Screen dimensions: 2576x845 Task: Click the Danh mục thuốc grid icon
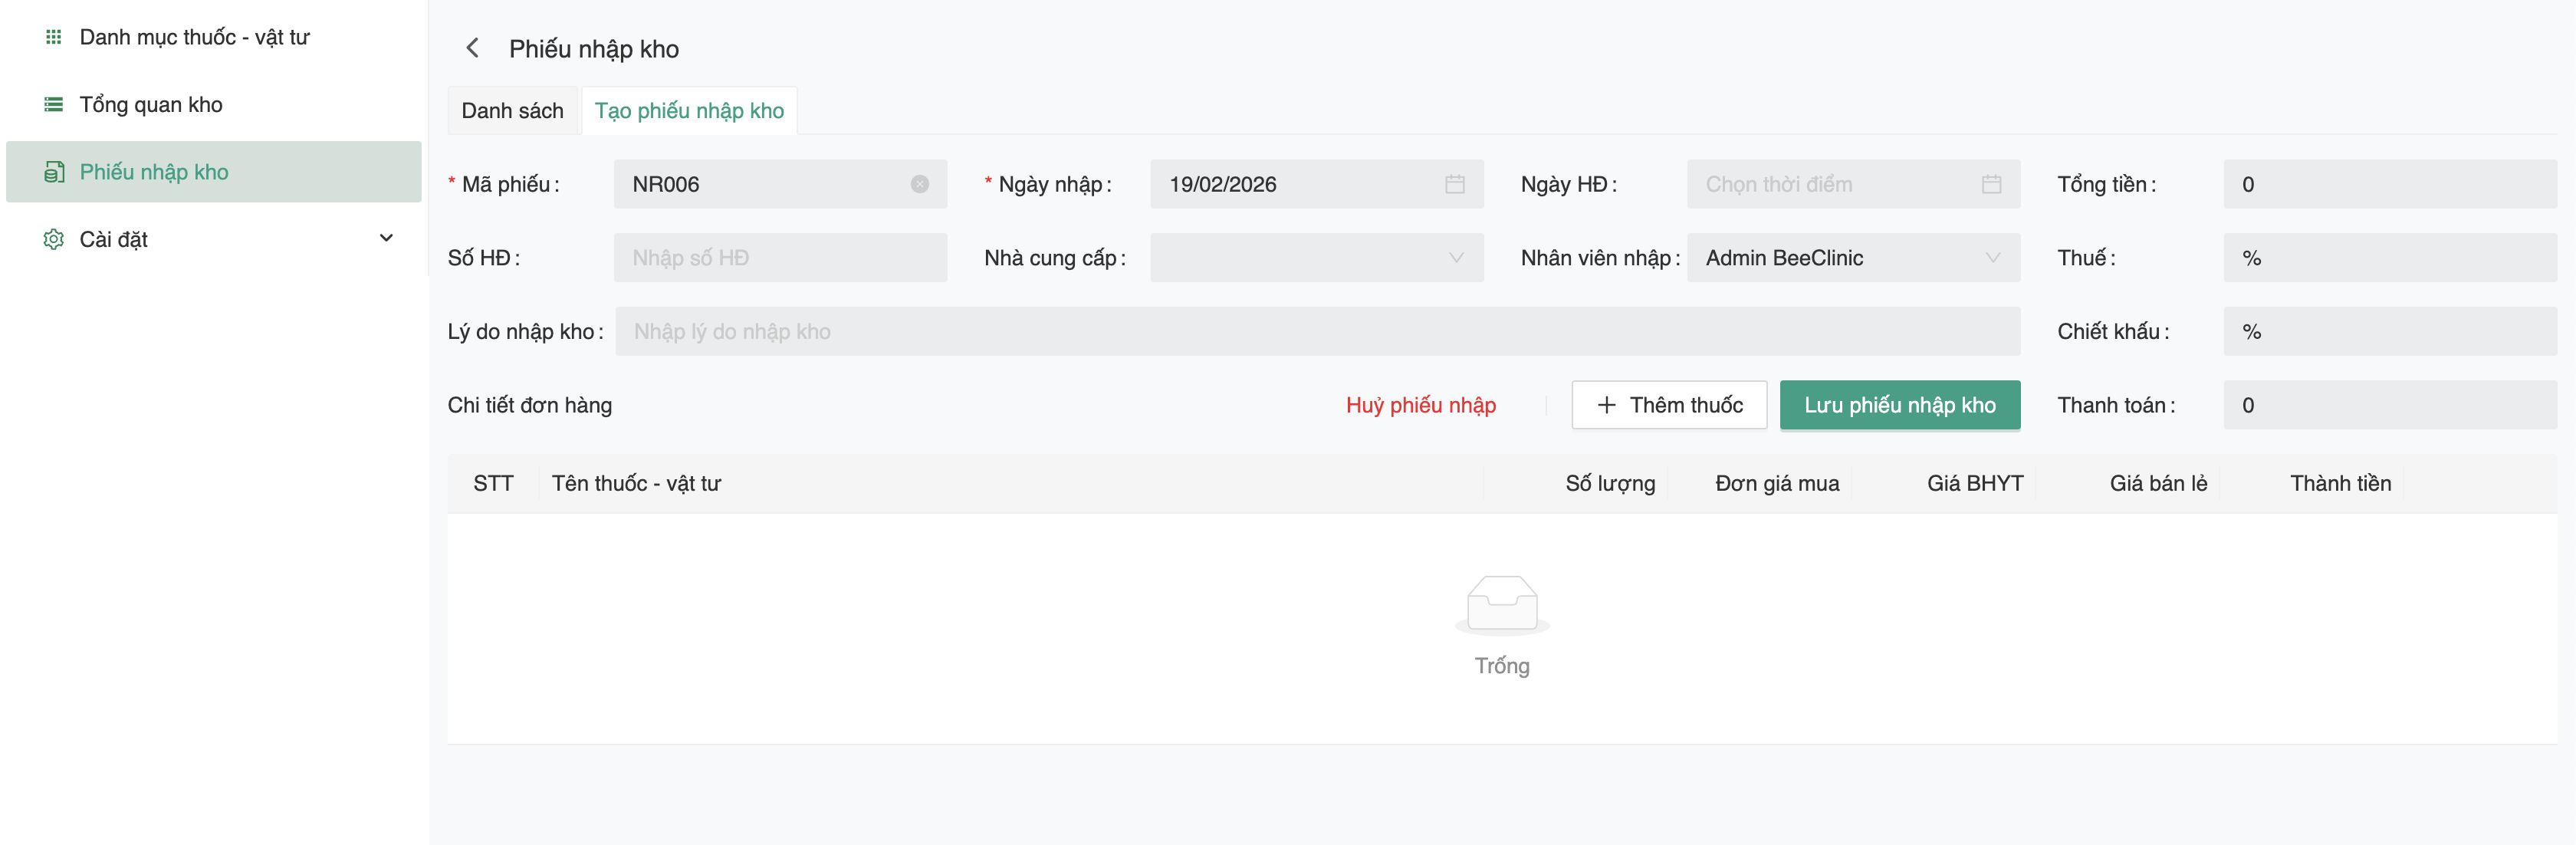point(54,37)
